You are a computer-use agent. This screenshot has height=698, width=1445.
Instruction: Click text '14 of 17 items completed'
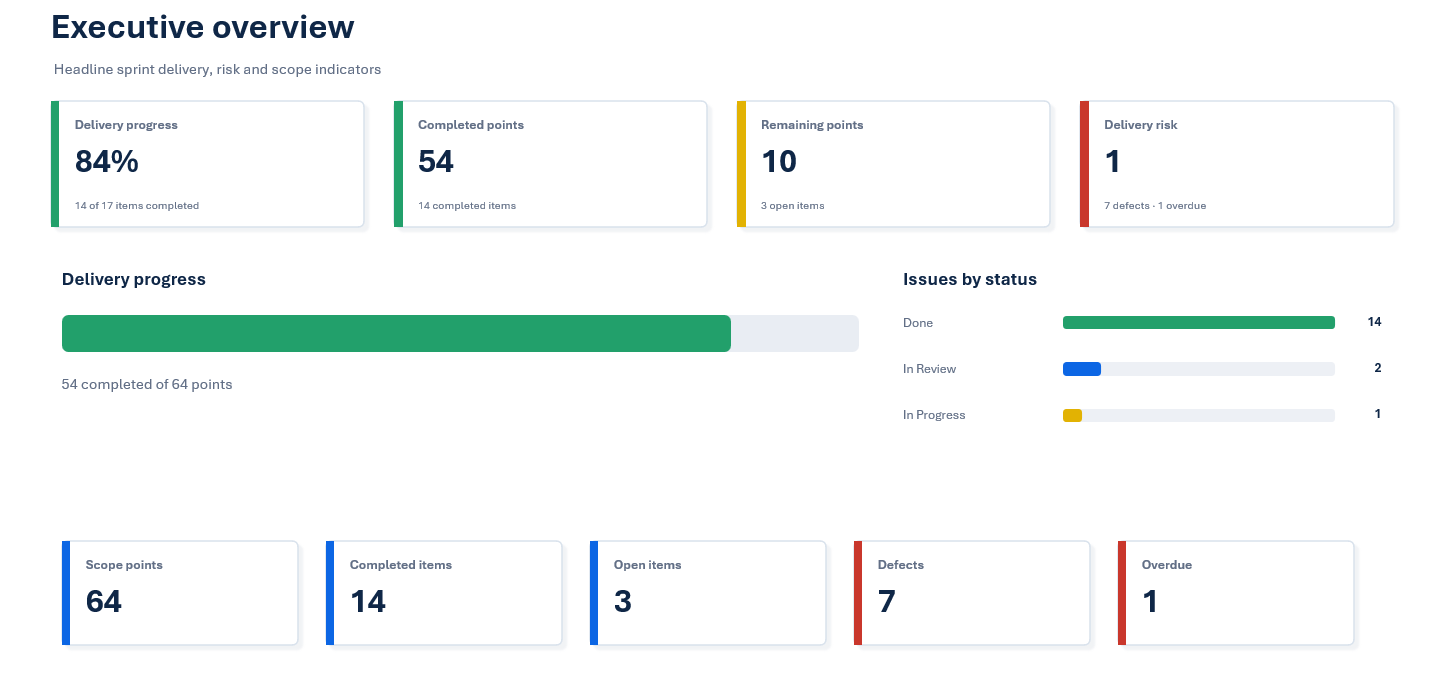click(x=137, y=206)
